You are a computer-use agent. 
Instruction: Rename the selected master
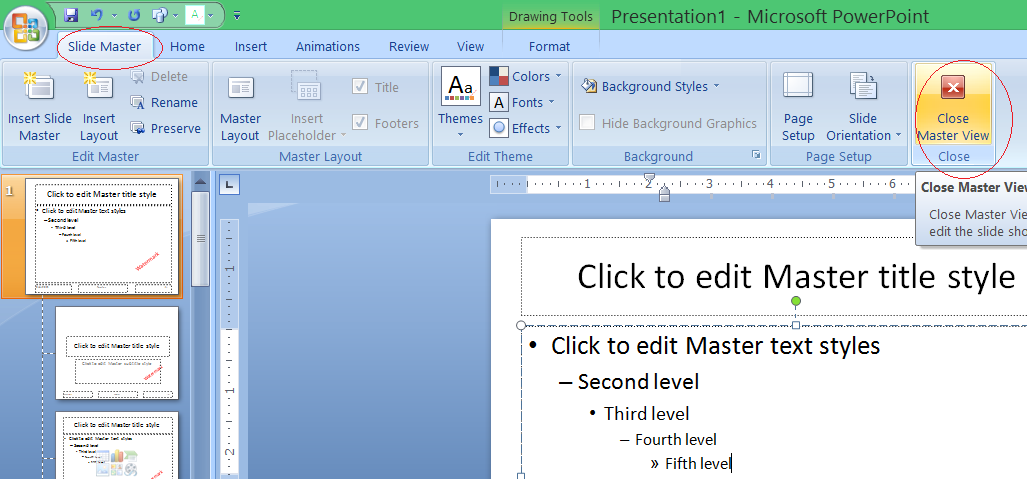(164, 102)
